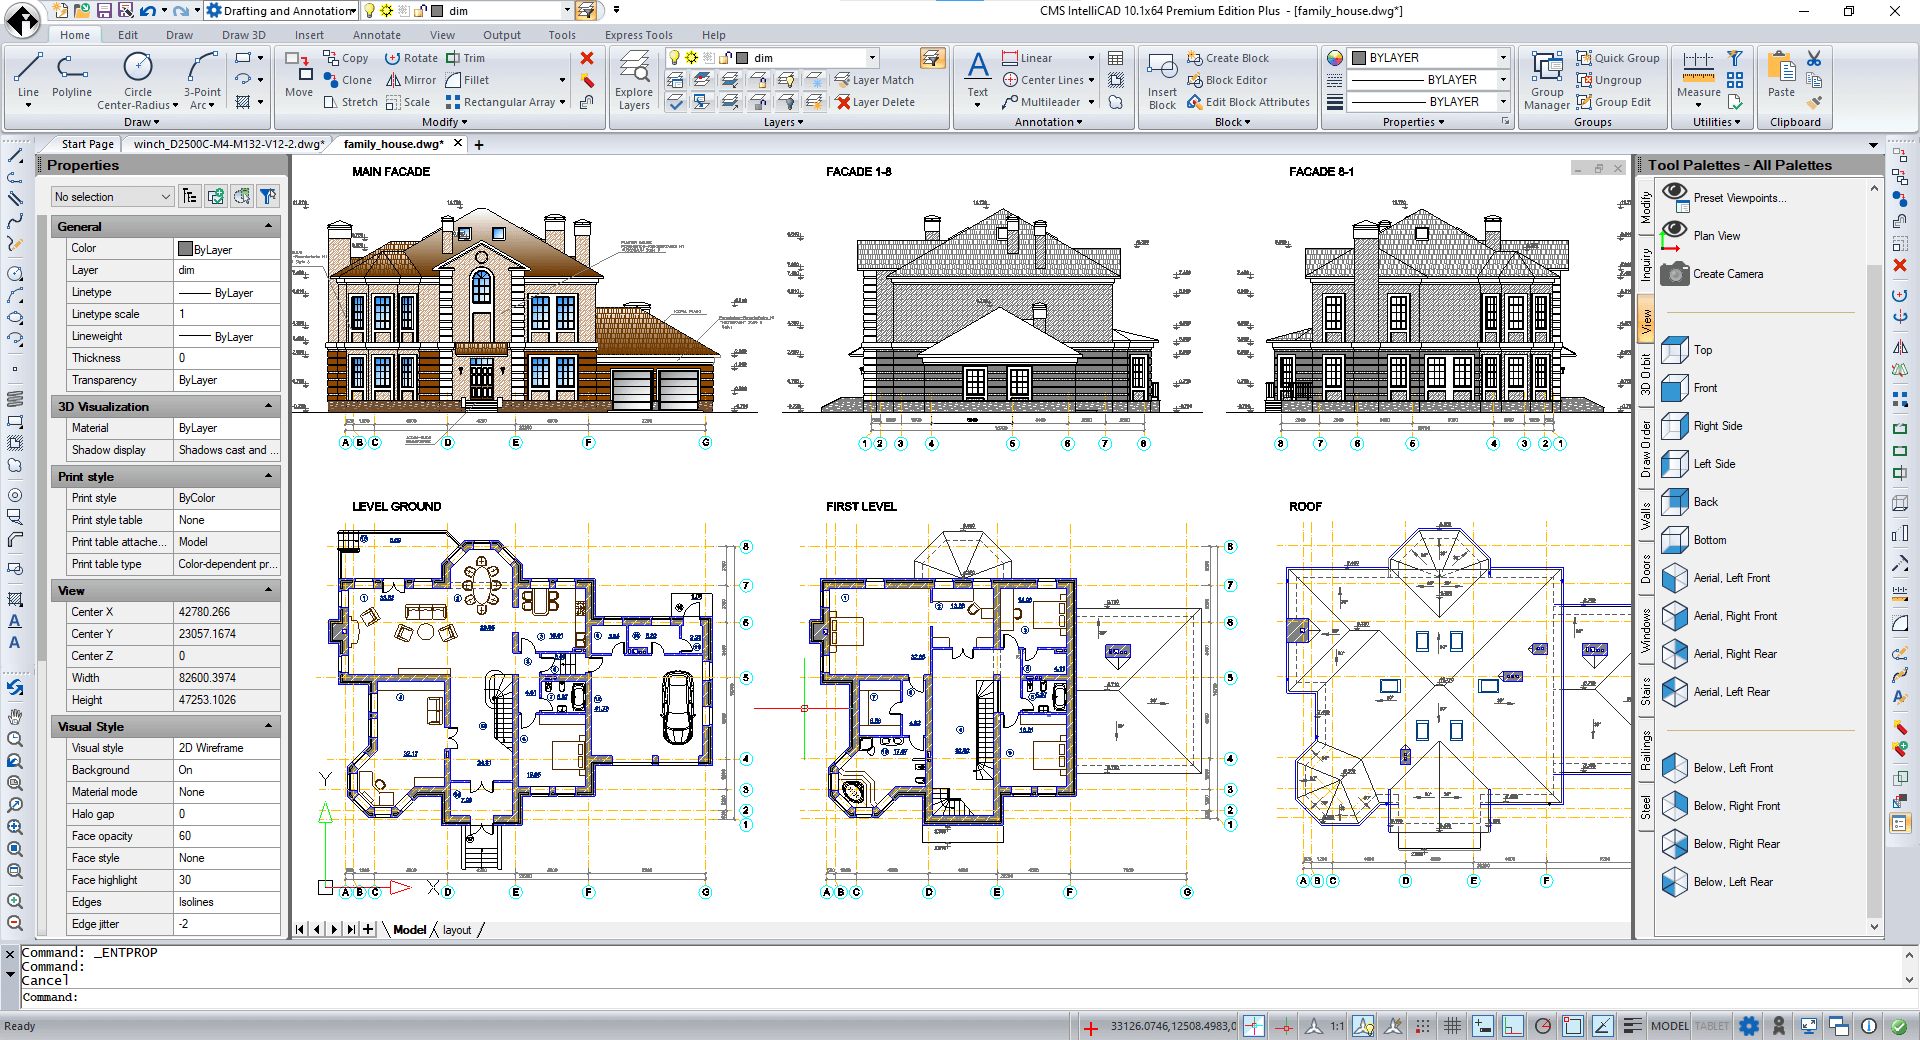This screenshot has width=1920, height=1040.
Task: Toggle layer on/off lightbulb in layer dropdown
Action: point(675,58)
